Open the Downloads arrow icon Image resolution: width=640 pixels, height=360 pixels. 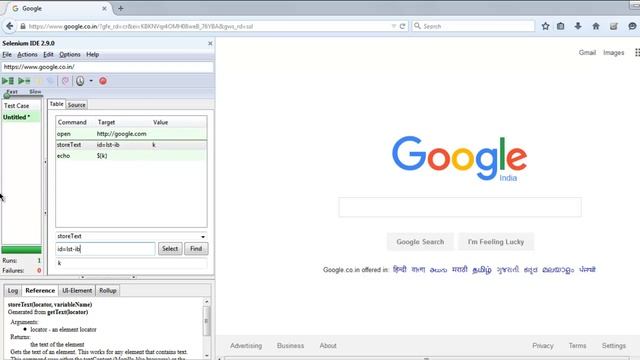[578, 26]
